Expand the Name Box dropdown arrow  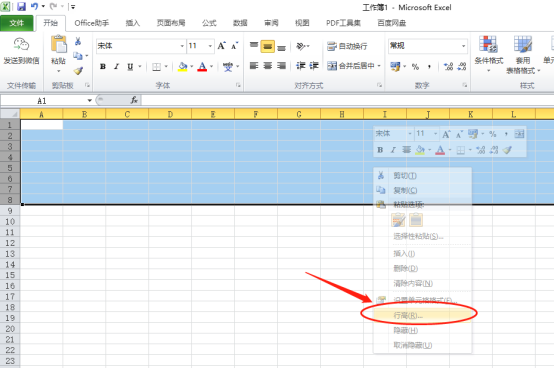[90, 101]
